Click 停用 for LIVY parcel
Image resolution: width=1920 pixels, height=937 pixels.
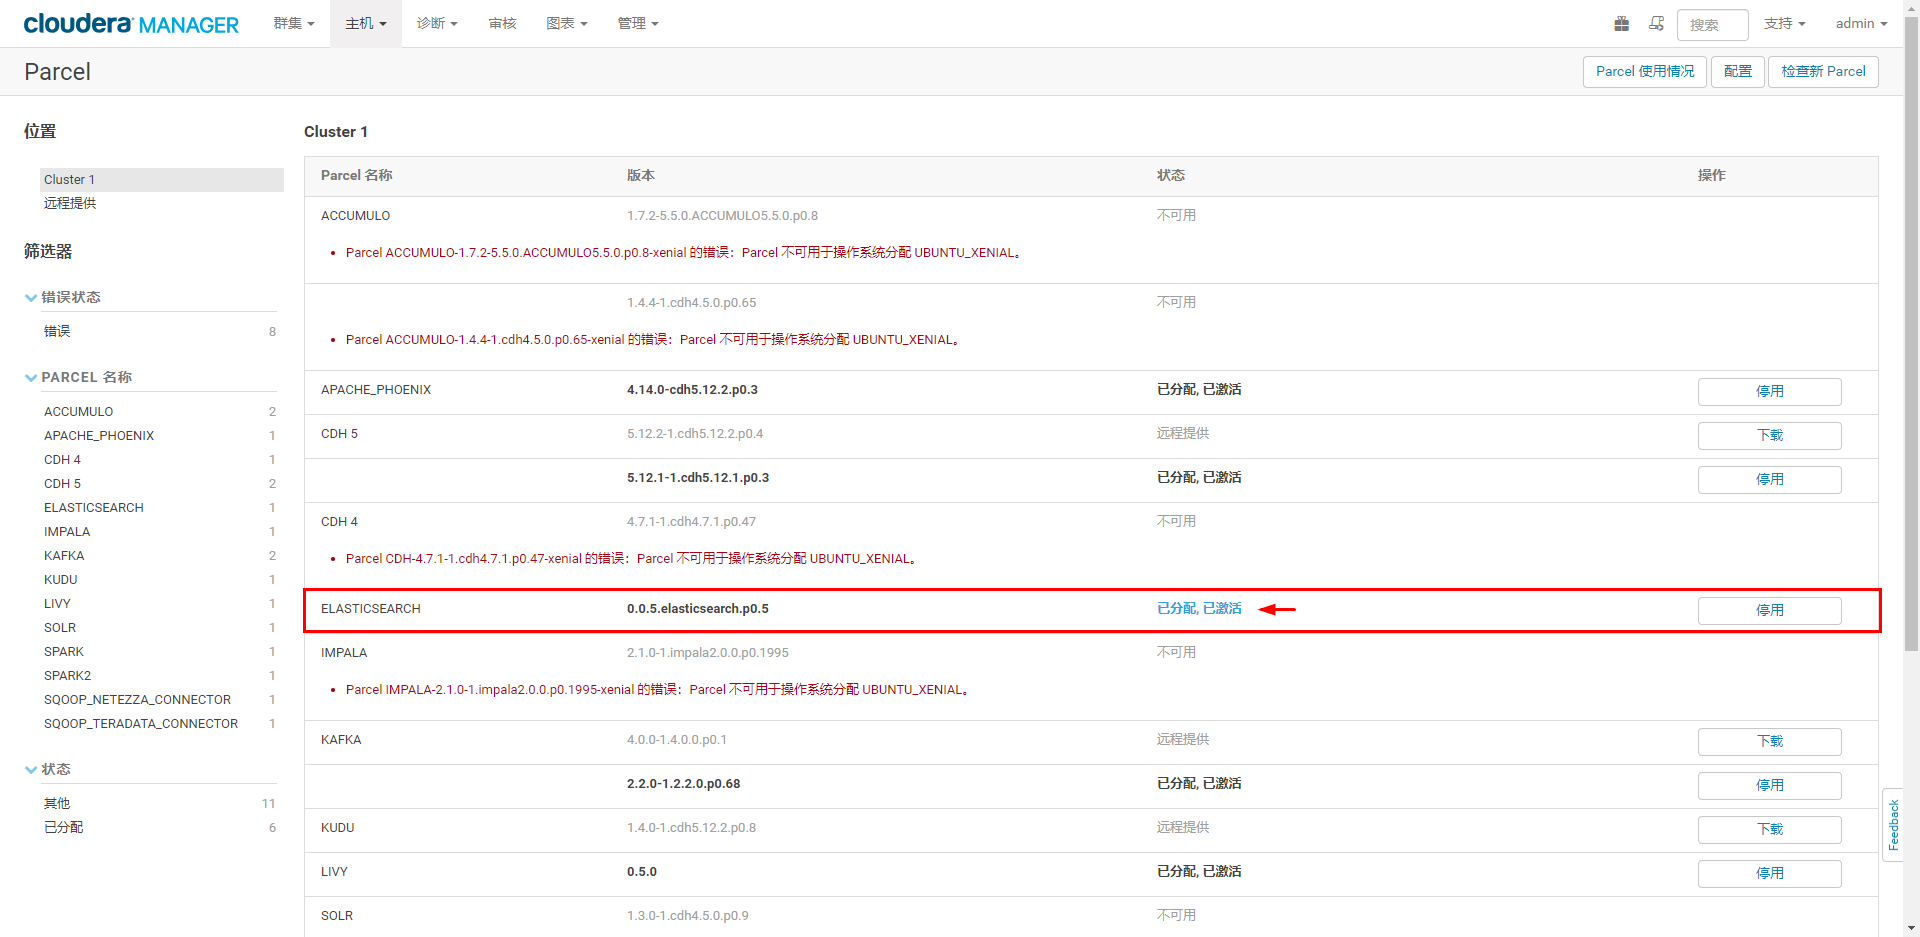(1769, 874)
